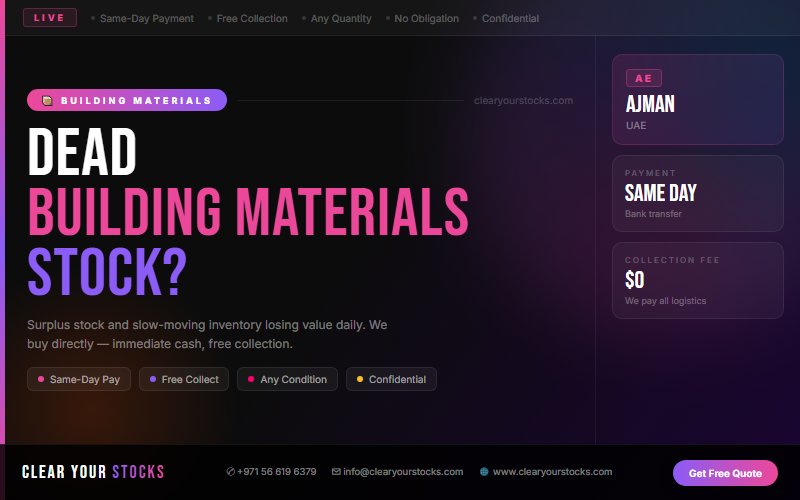The width and height of the screenshot is (800, 500).
Task: Click the Free Collect chip
Action: point(184,379)
